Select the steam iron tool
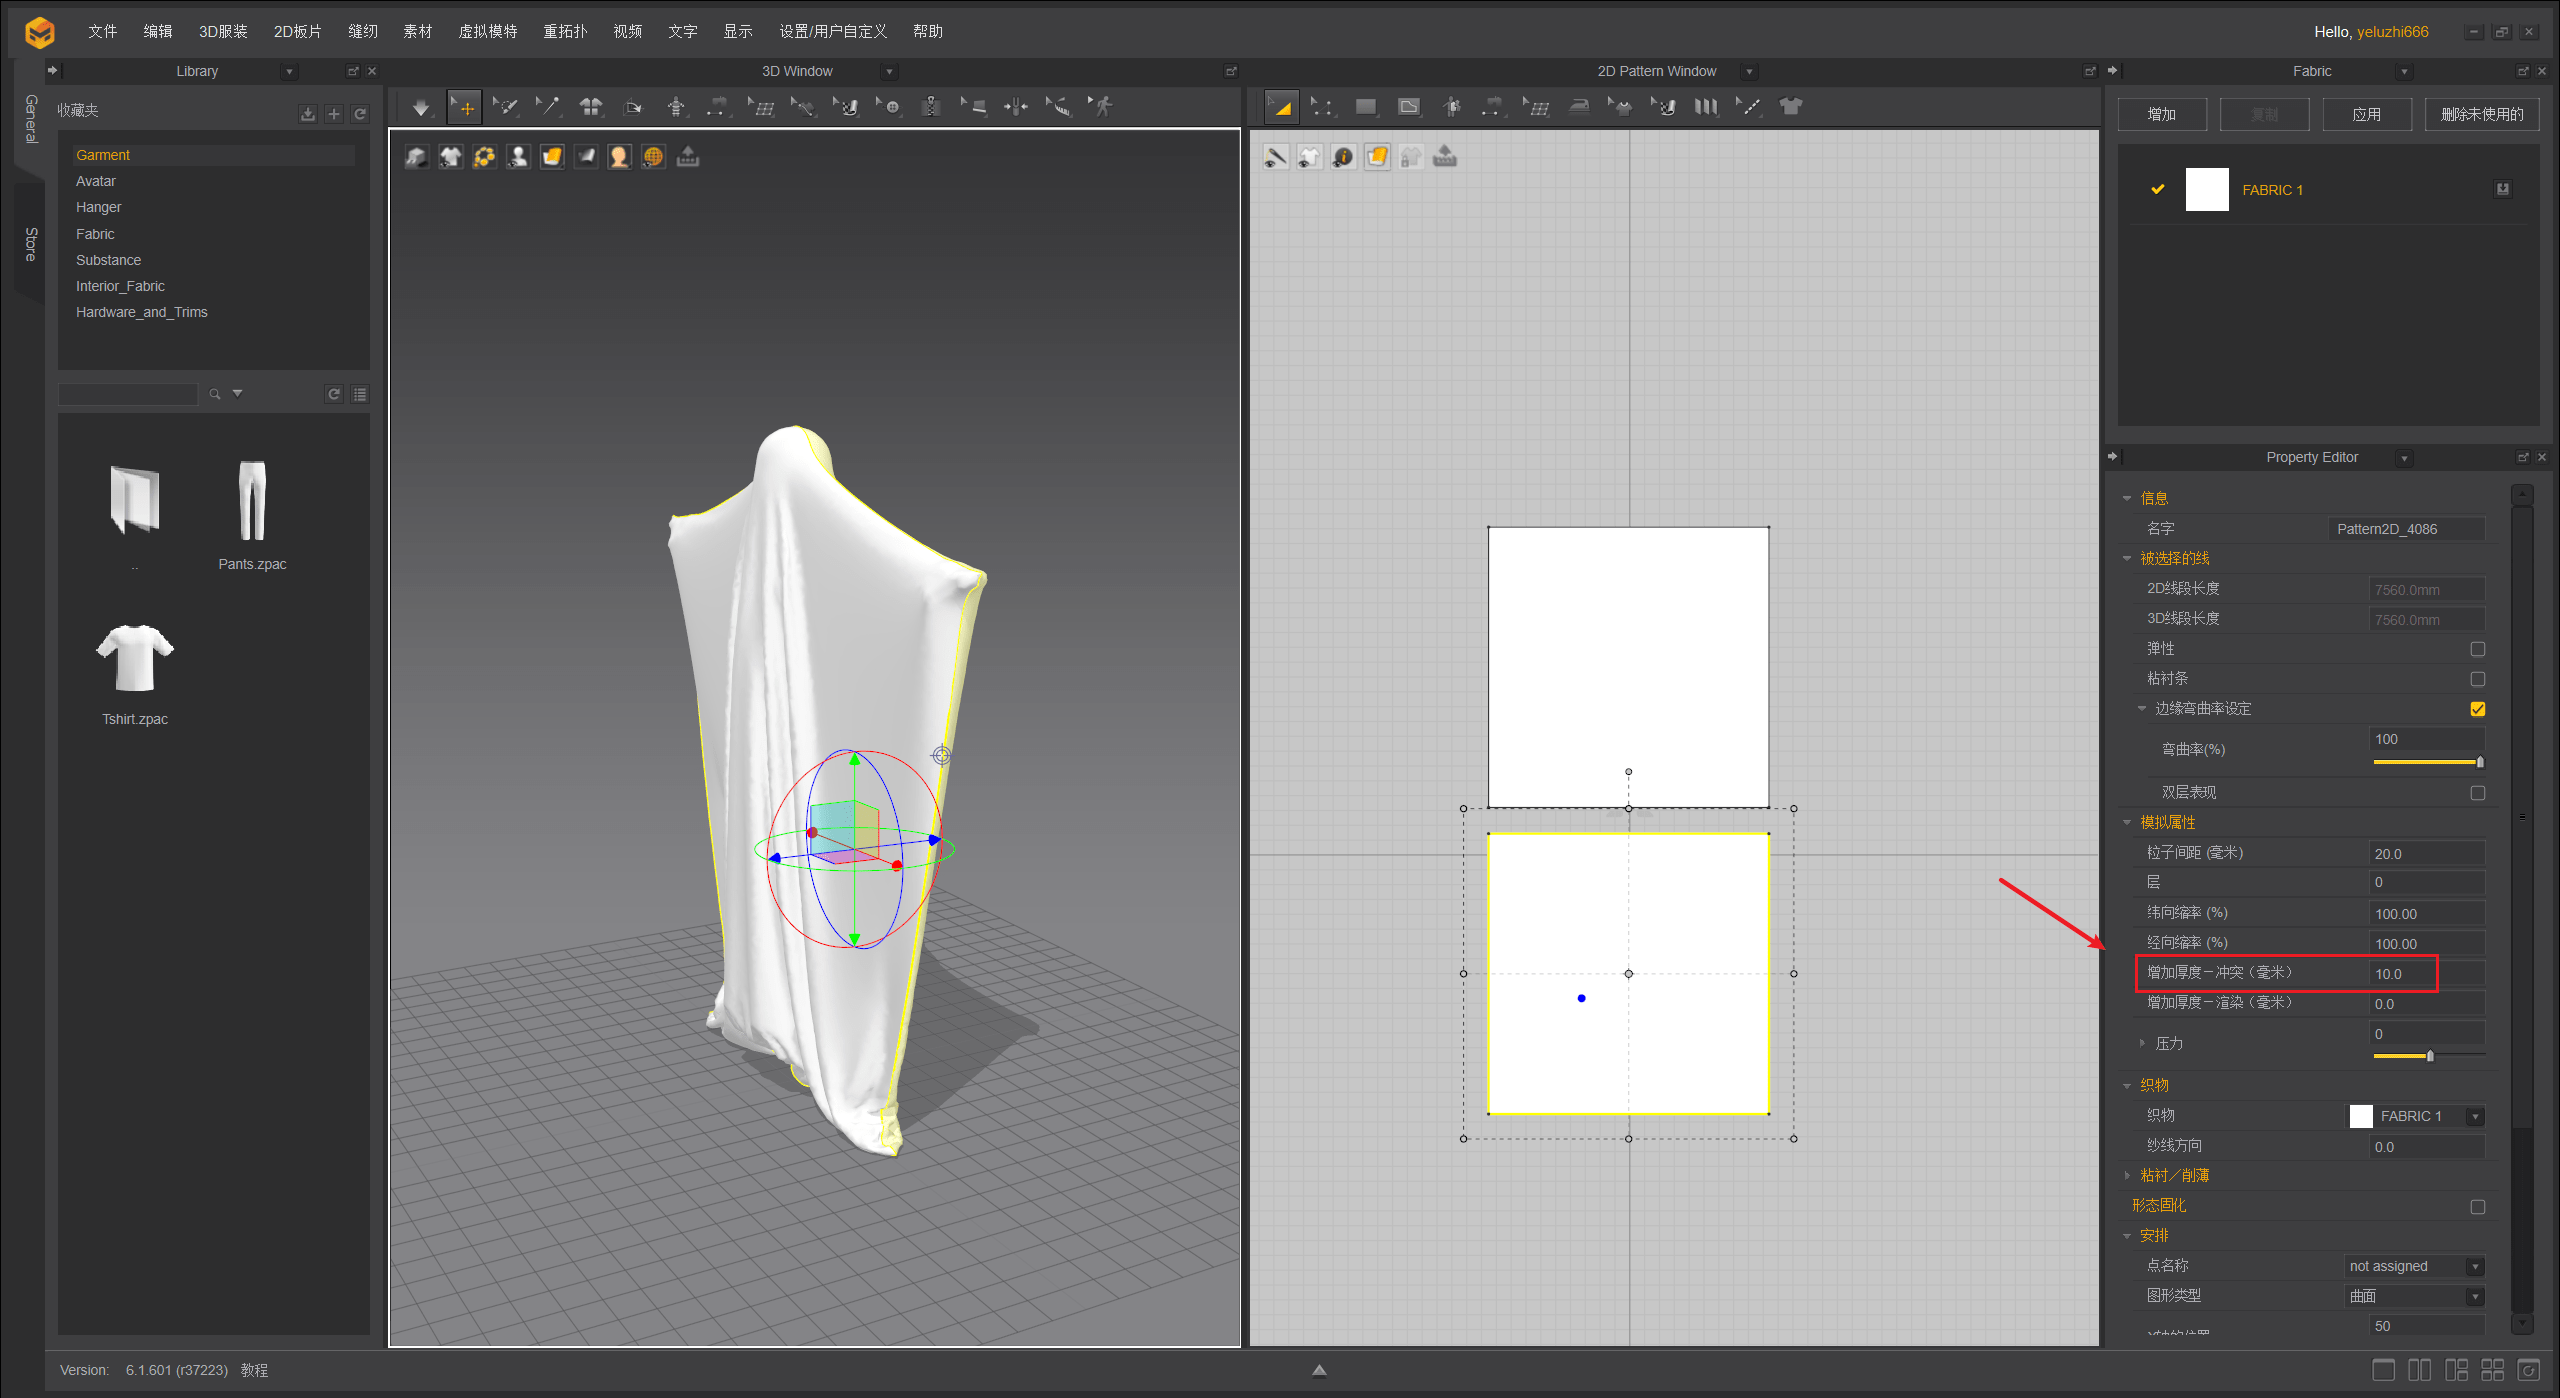The width and height of the screenshot is (2560, 1398). (1579, 107)
